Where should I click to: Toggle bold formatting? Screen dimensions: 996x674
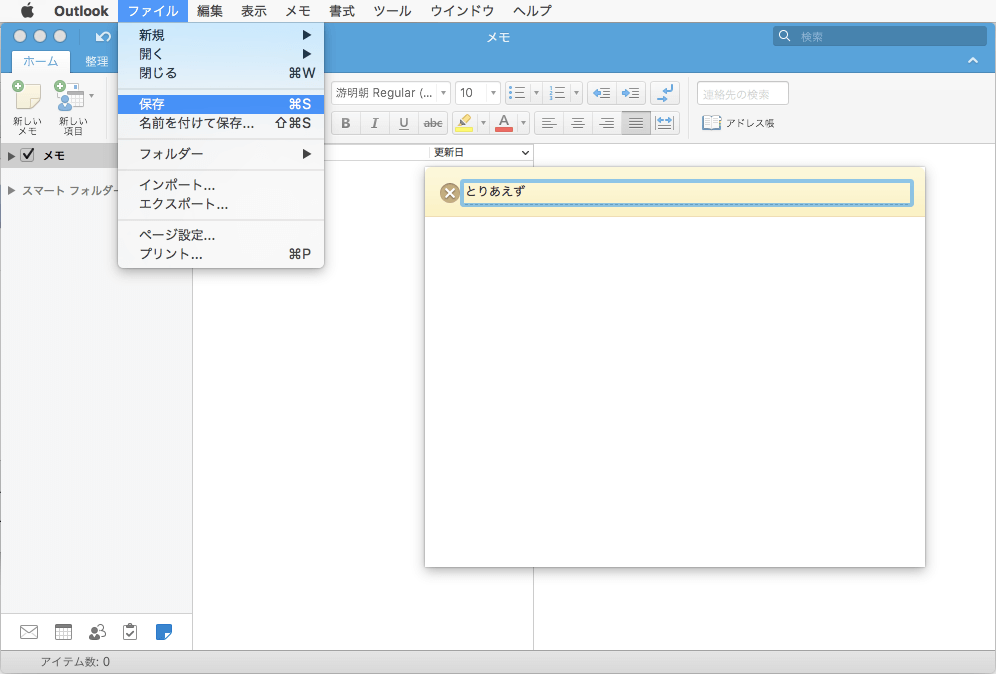(x=346, y=123)
